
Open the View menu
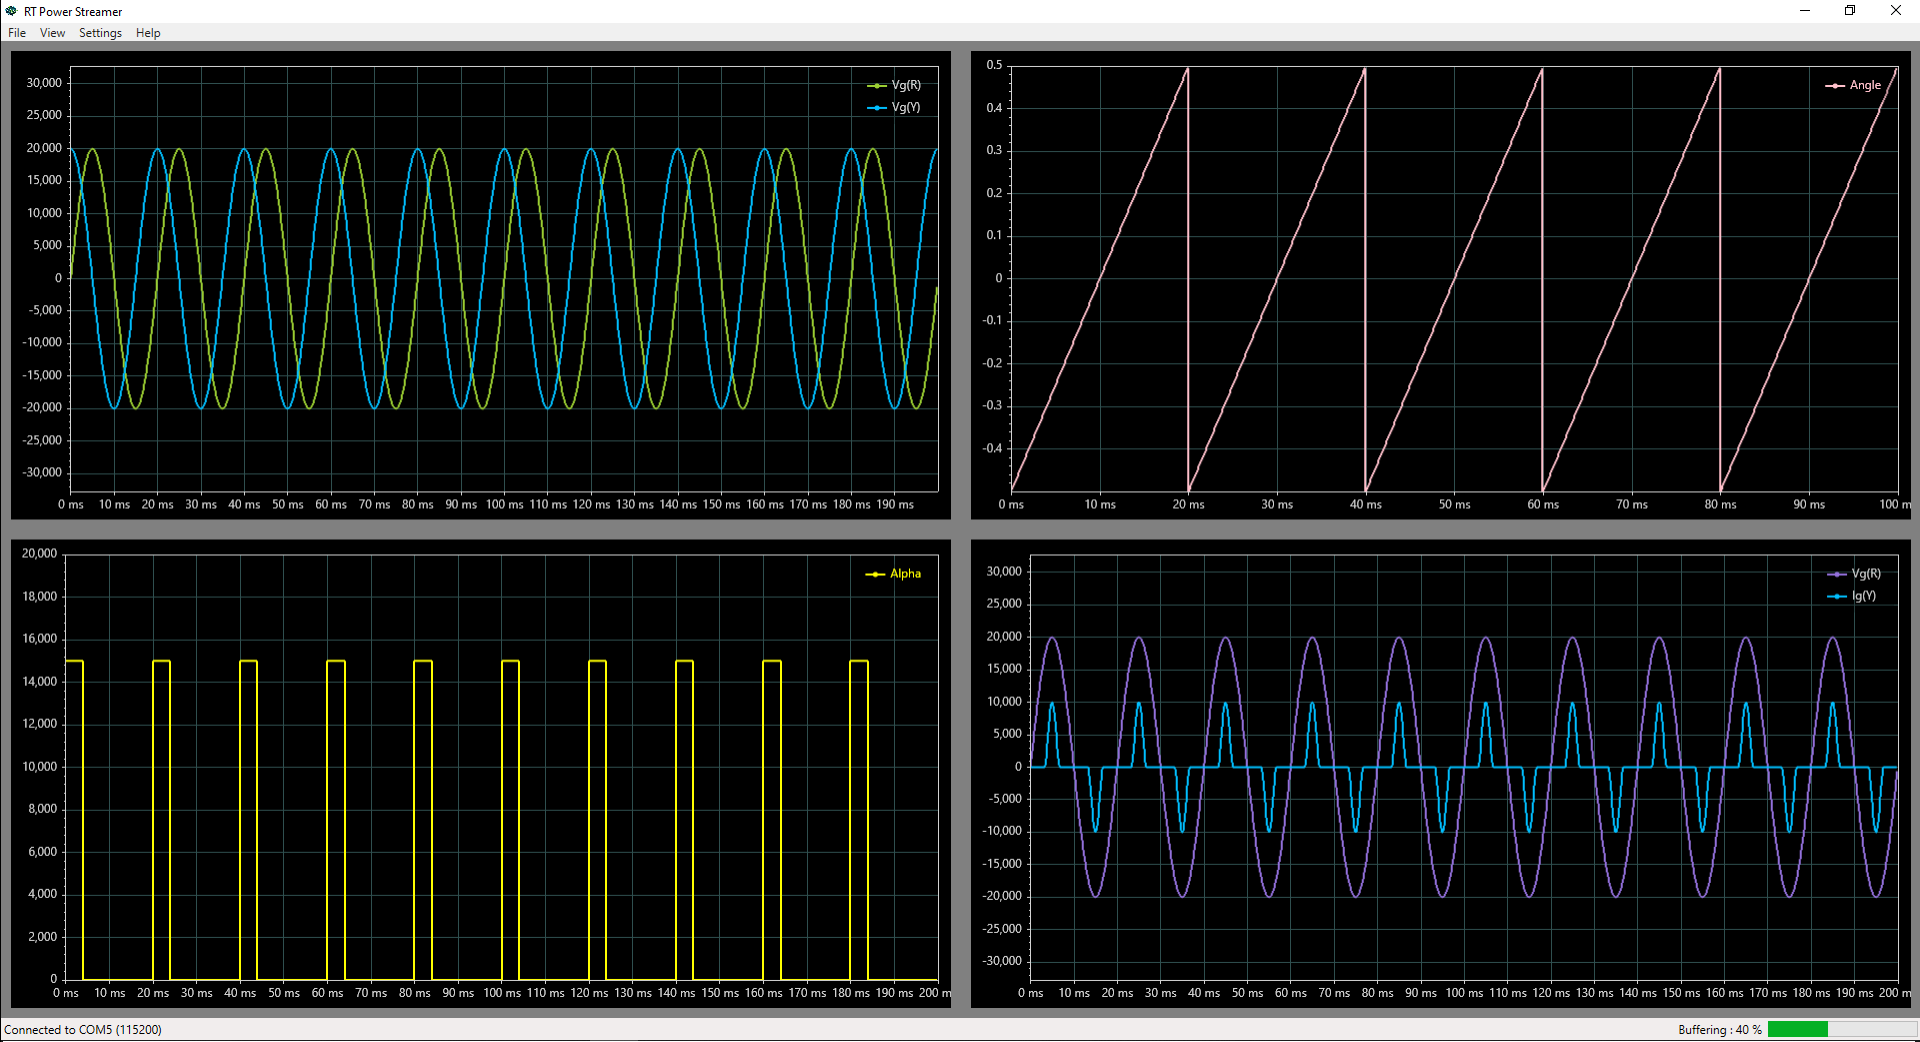[52, 33]
